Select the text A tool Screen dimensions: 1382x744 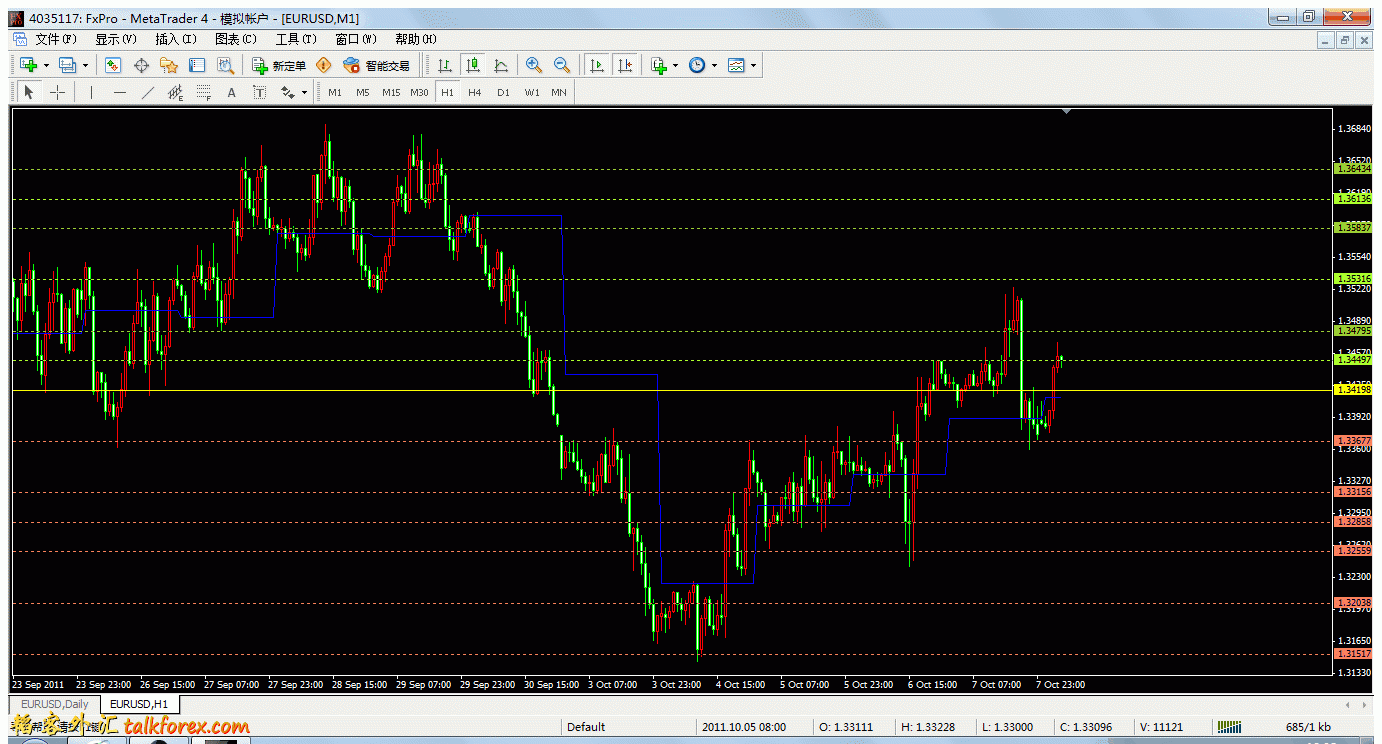(232, 92)
